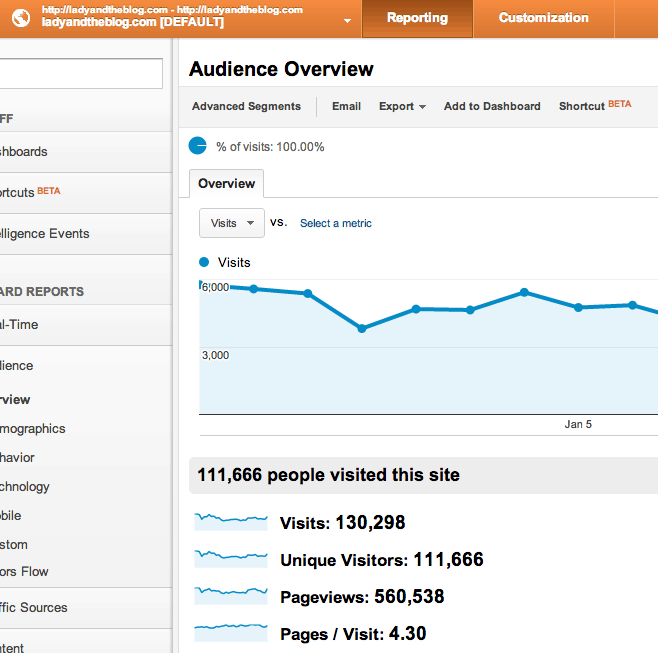Click the Pages / Visit sparkline chart
The height and width of the screenshot is (653, 658).
pyautogui.click(x=232, y=632)
